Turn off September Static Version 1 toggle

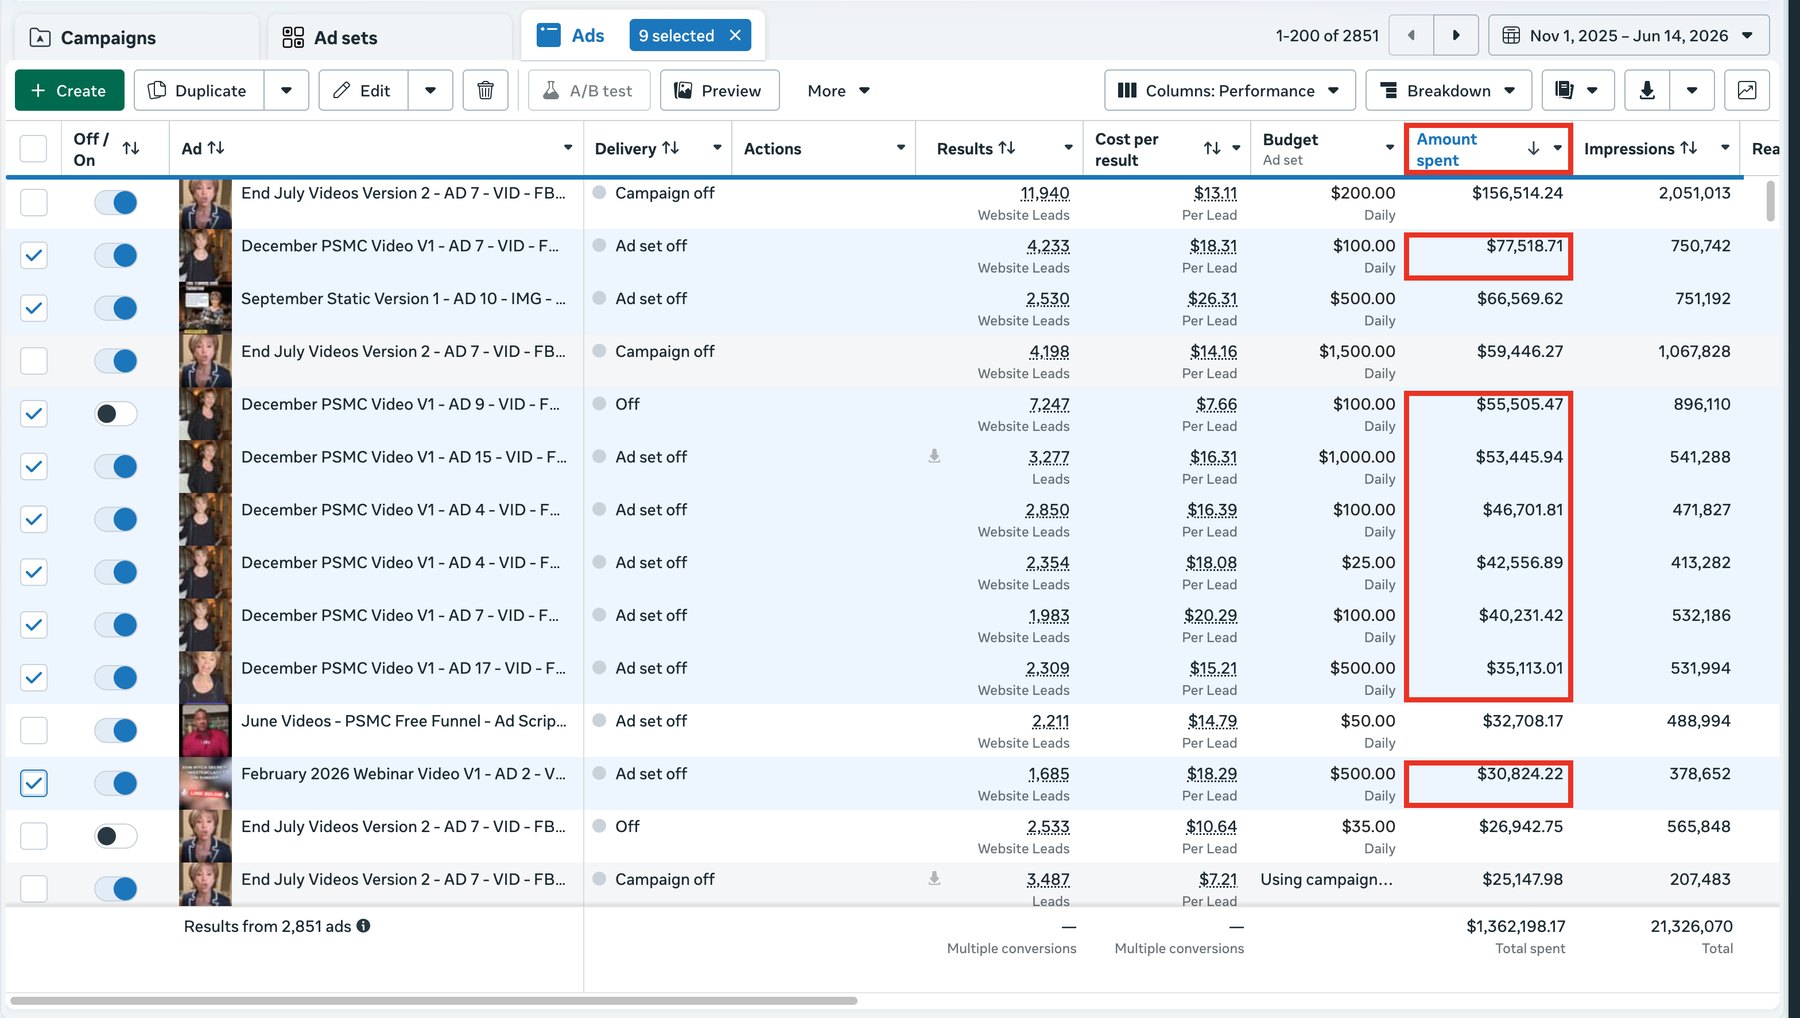(116, 308)
